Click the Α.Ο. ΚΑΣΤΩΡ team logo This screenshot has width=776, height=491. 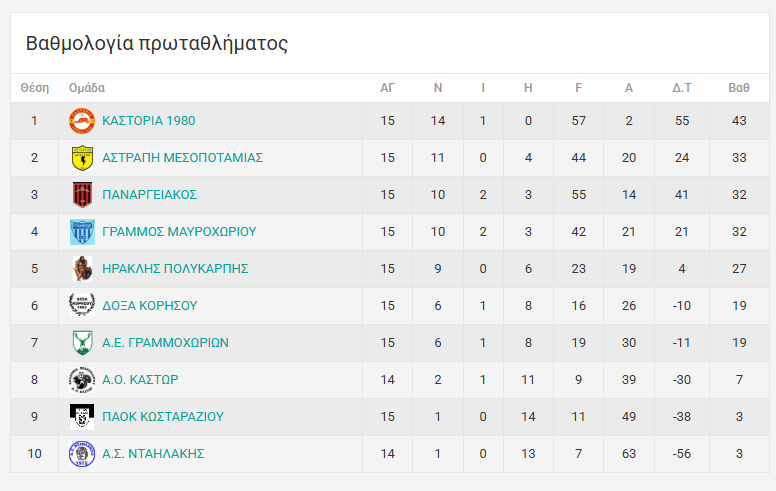point(82,380)
